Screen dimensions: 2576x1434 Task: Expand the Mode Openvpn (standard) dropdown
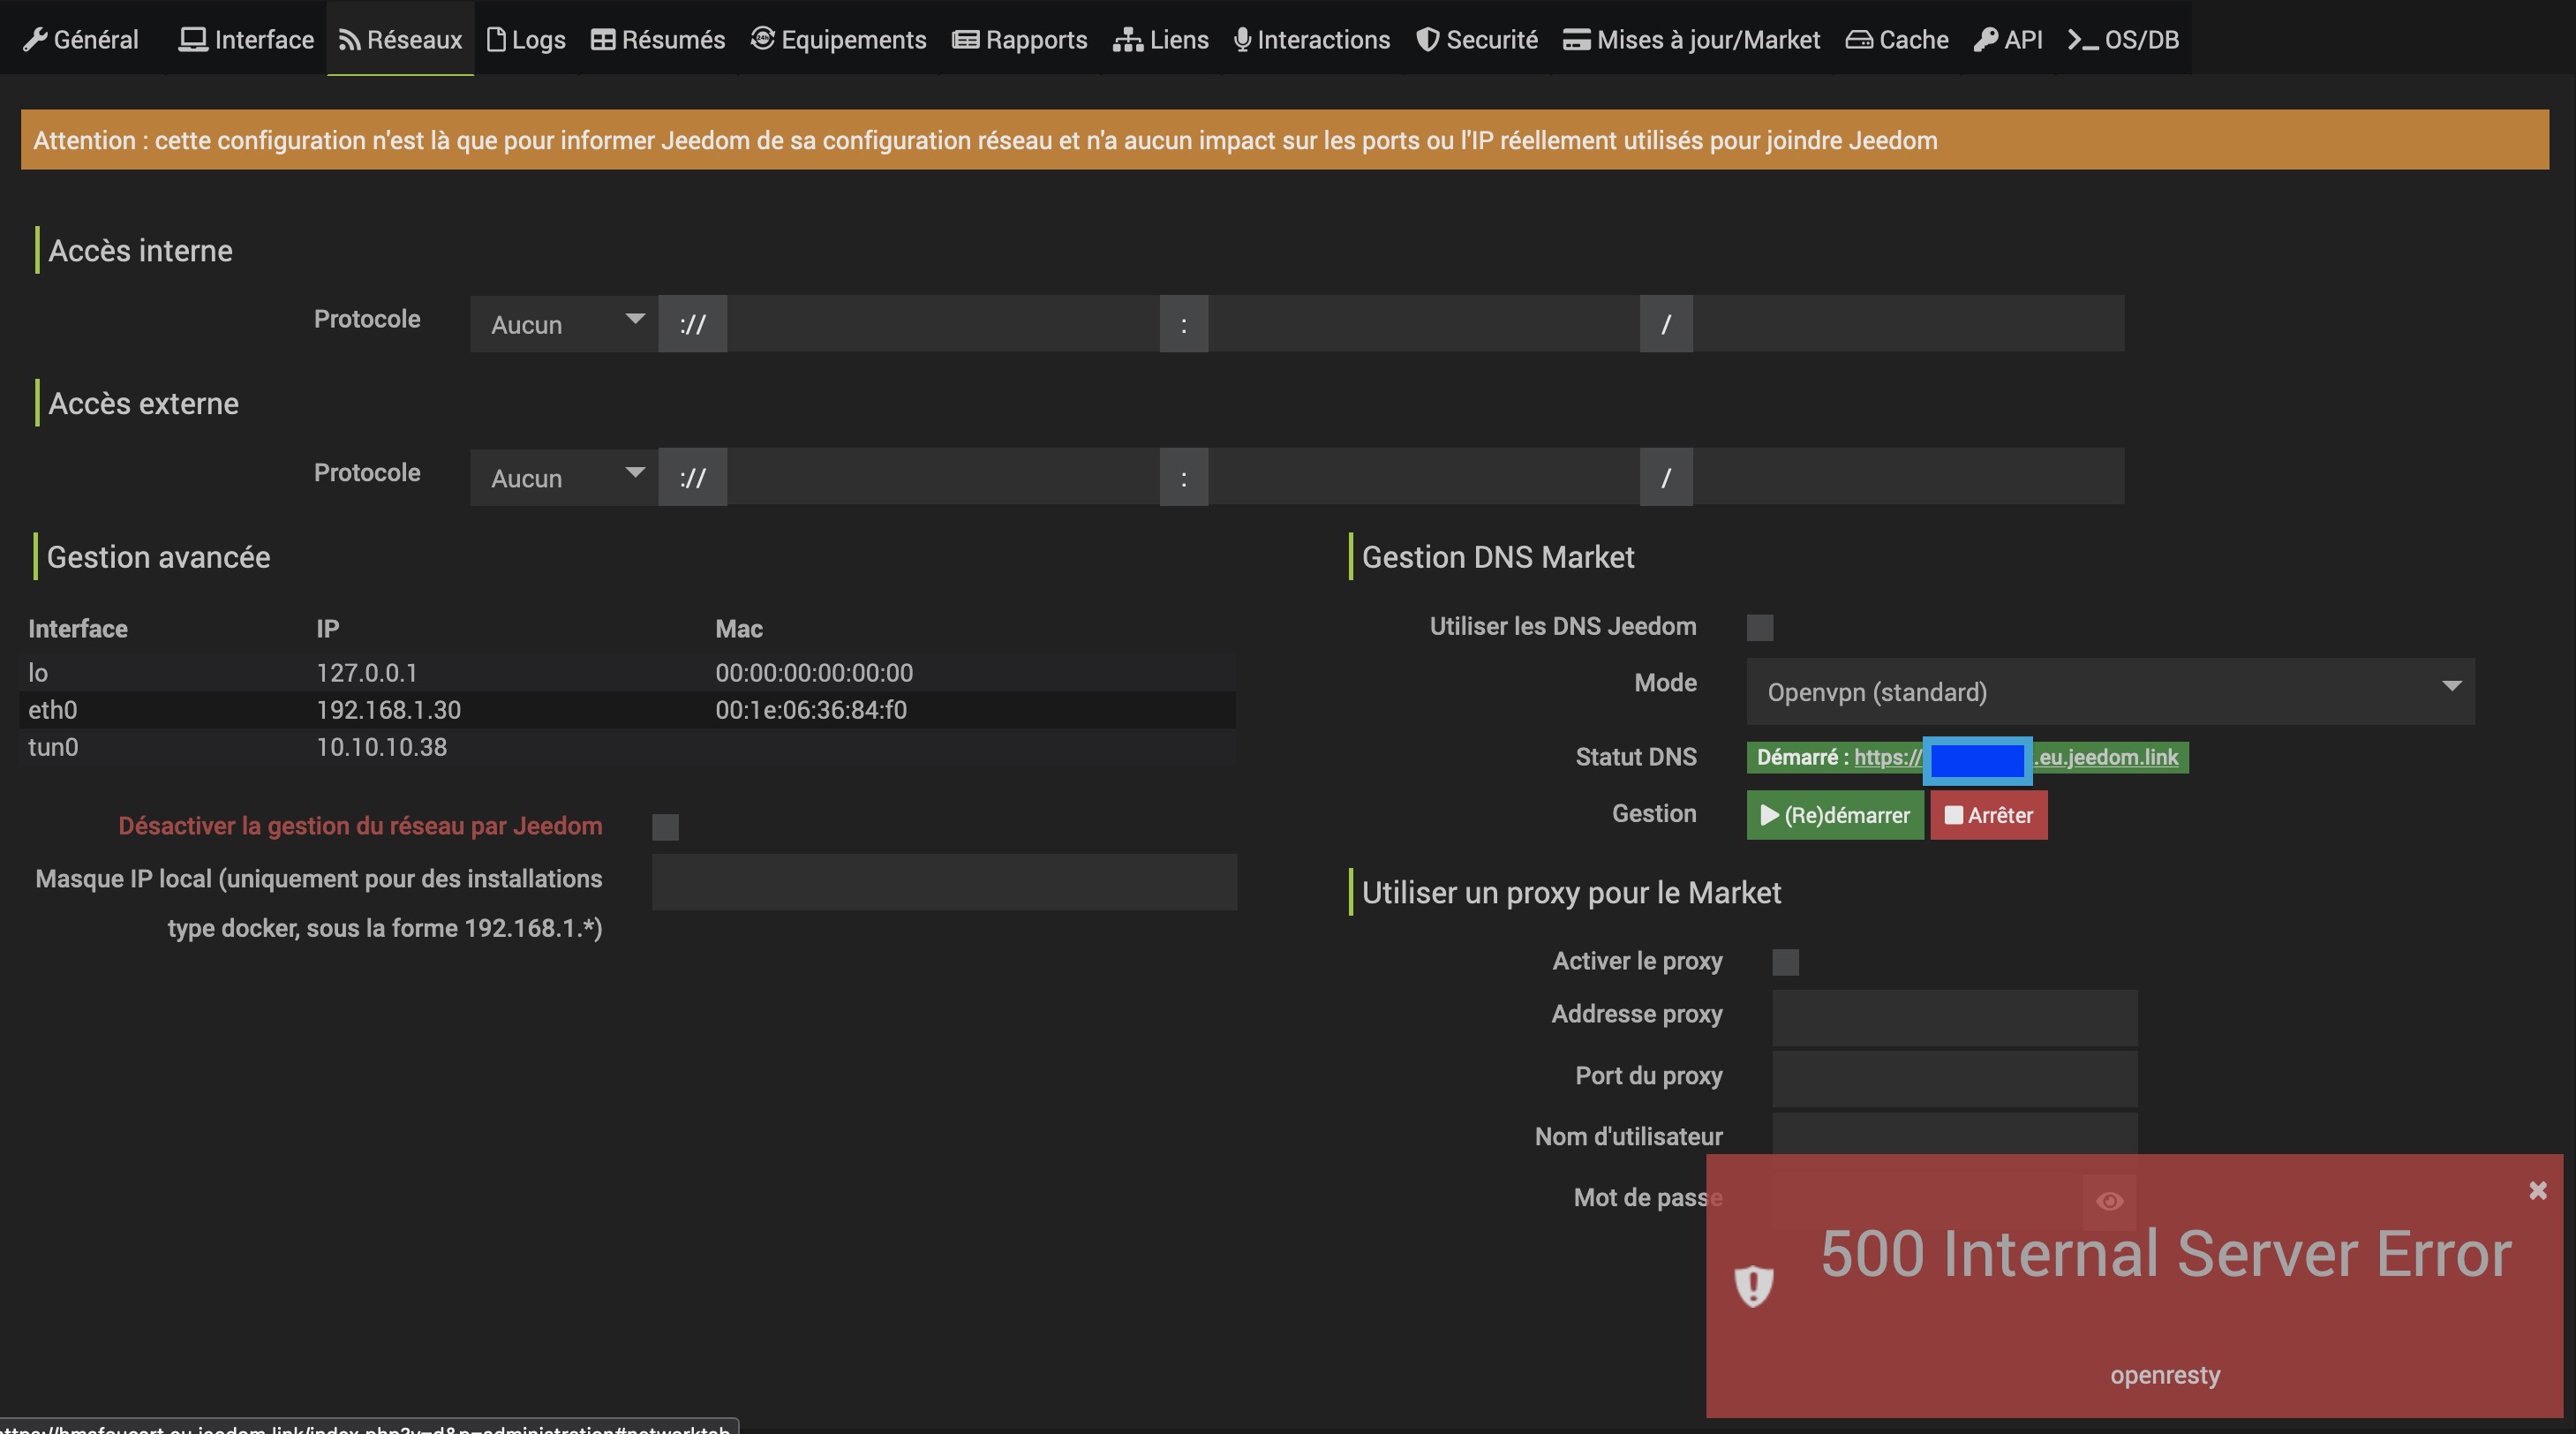pyautogui.click(x=2110, y=691)
